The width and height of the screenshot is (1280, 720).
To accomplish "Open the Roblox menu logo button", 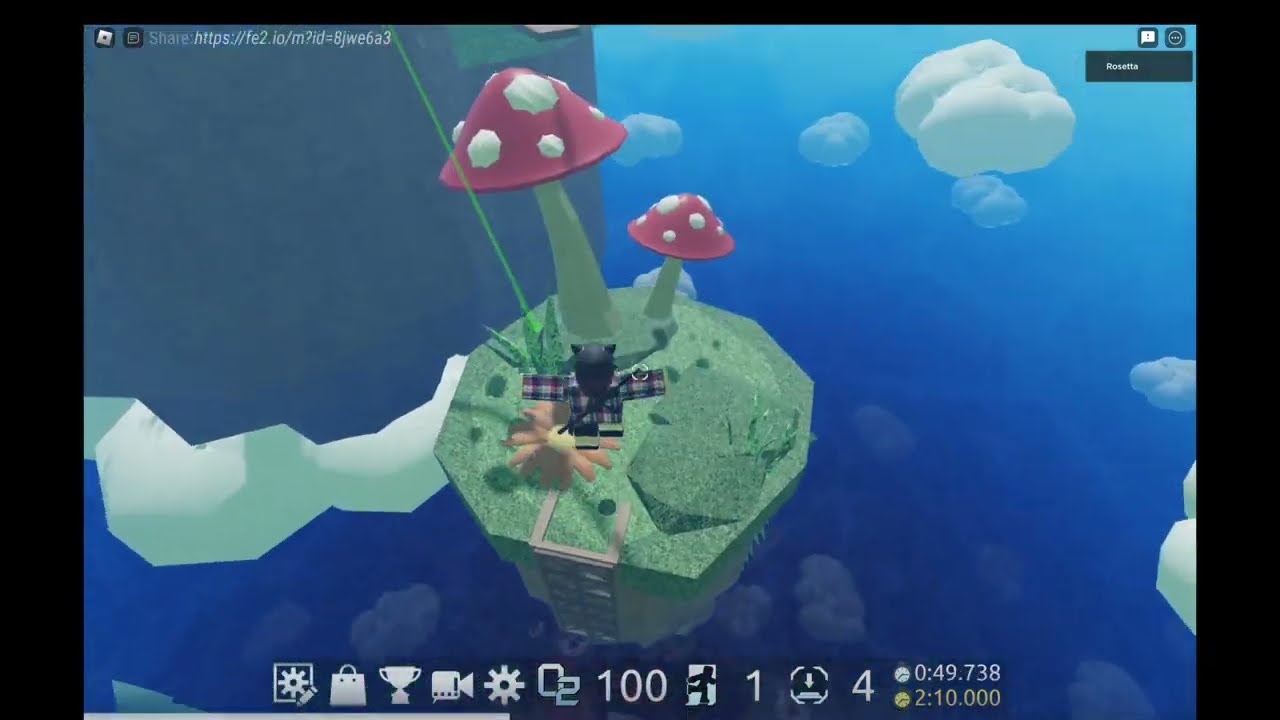I will [x=104, y=38].
